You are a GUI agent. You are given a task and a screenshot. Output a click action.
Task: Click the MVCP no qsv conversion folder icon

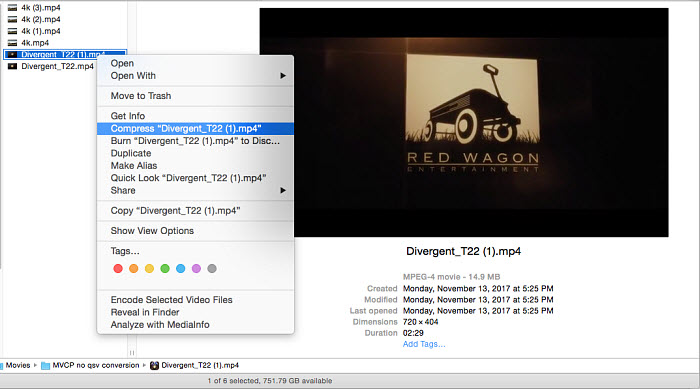tap(45, 365)
